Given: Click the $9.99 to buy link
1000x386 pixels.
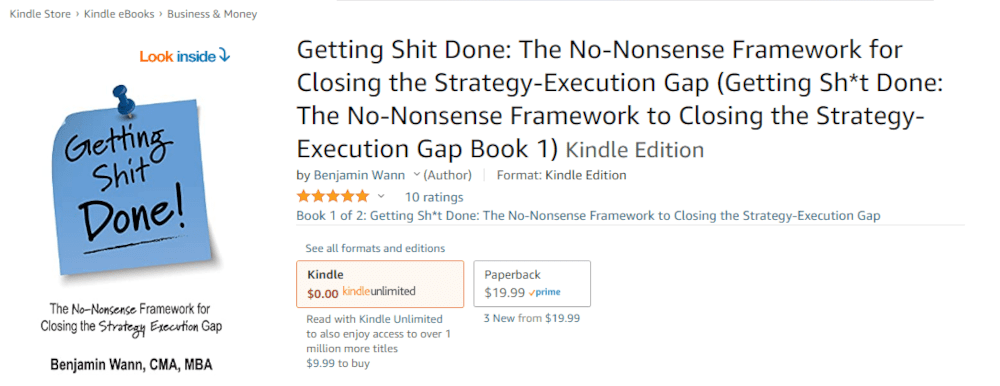Looking at the screenshot, I should click(338, 364).
